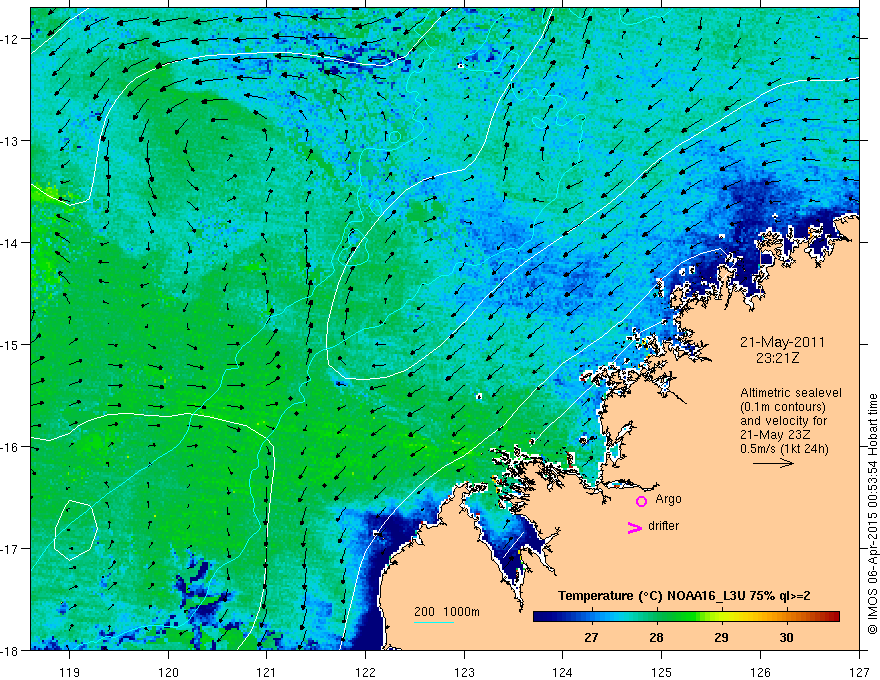The width and height of the screenshot is (880, 680).
Task: Click the 'Argo' legend label
Action: click(x=668, y=499)
